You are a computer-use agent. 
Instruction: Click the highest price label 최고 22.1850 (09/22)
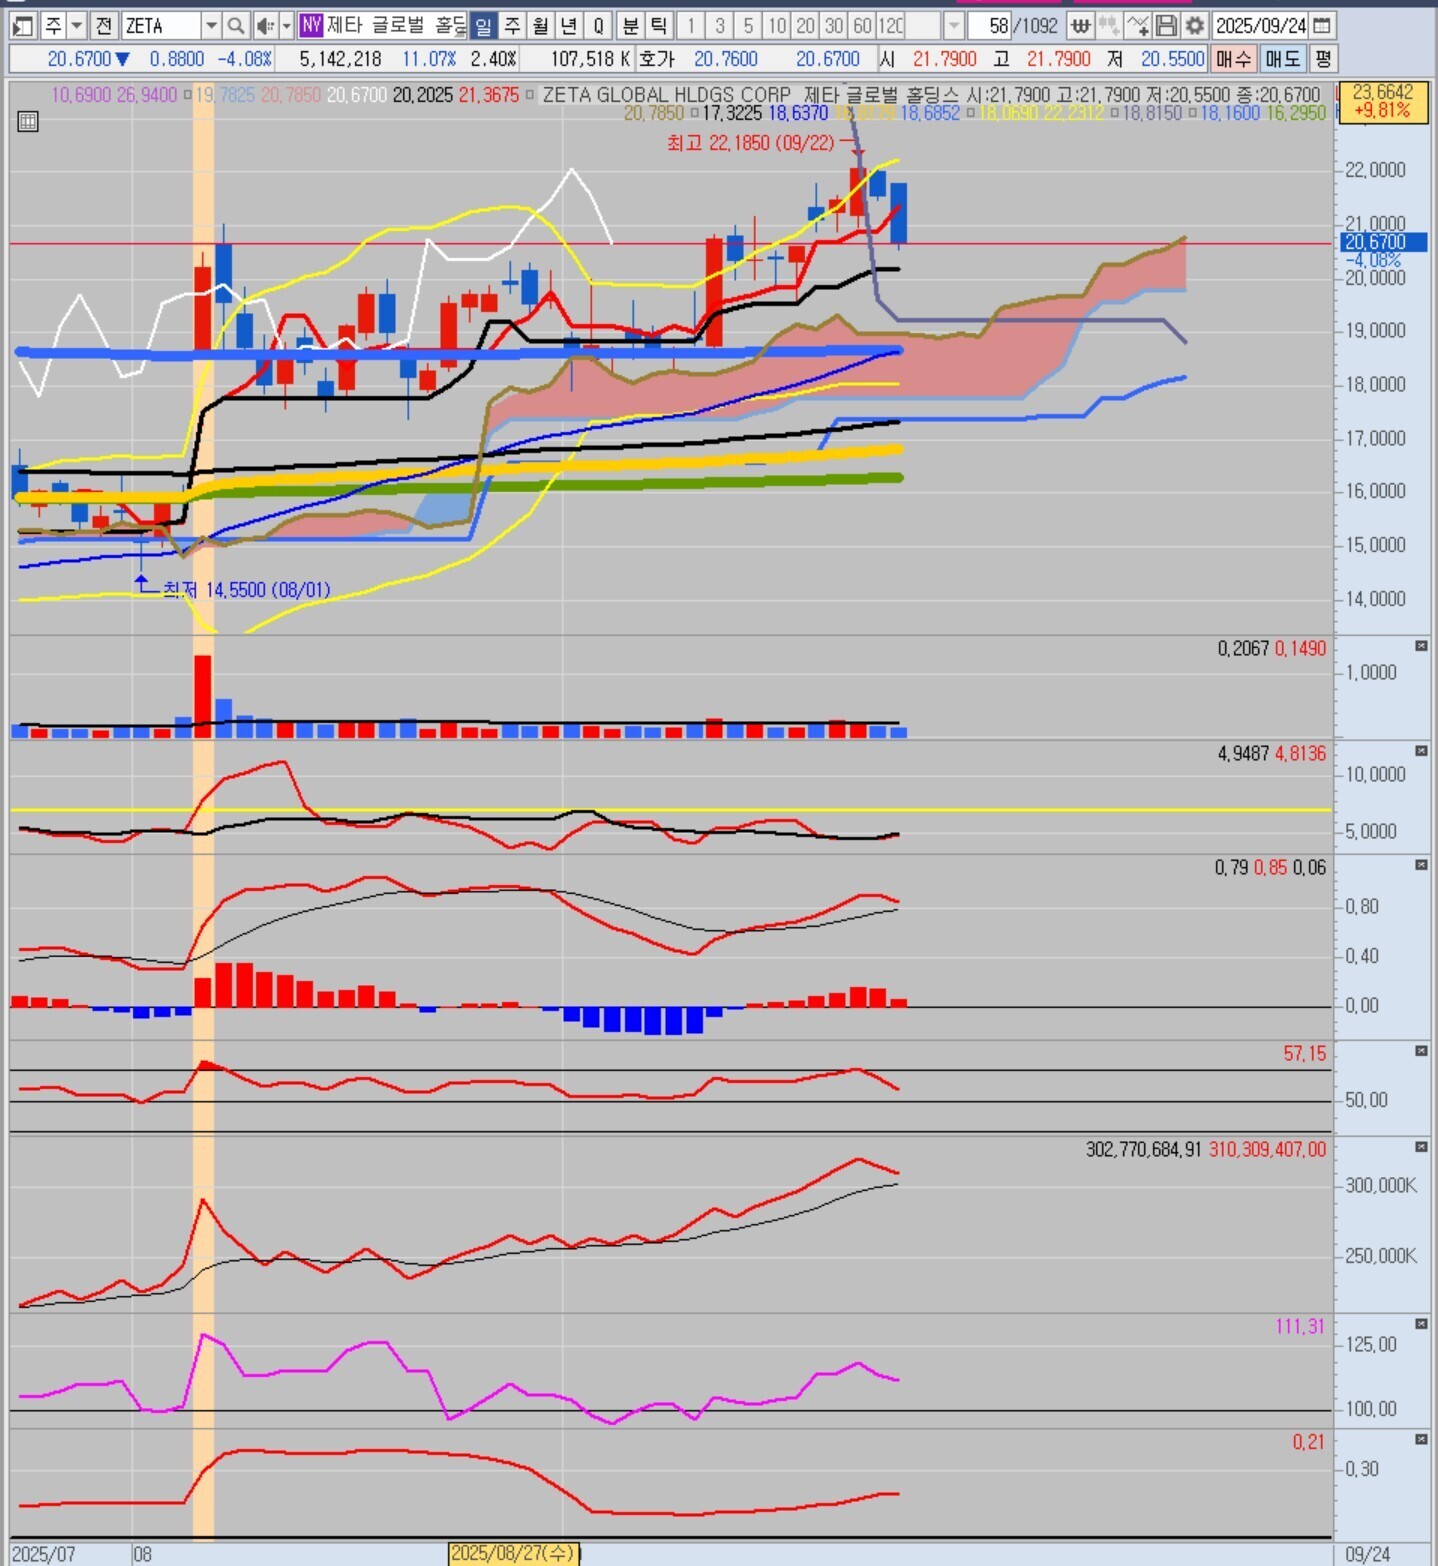coord(750,143)
